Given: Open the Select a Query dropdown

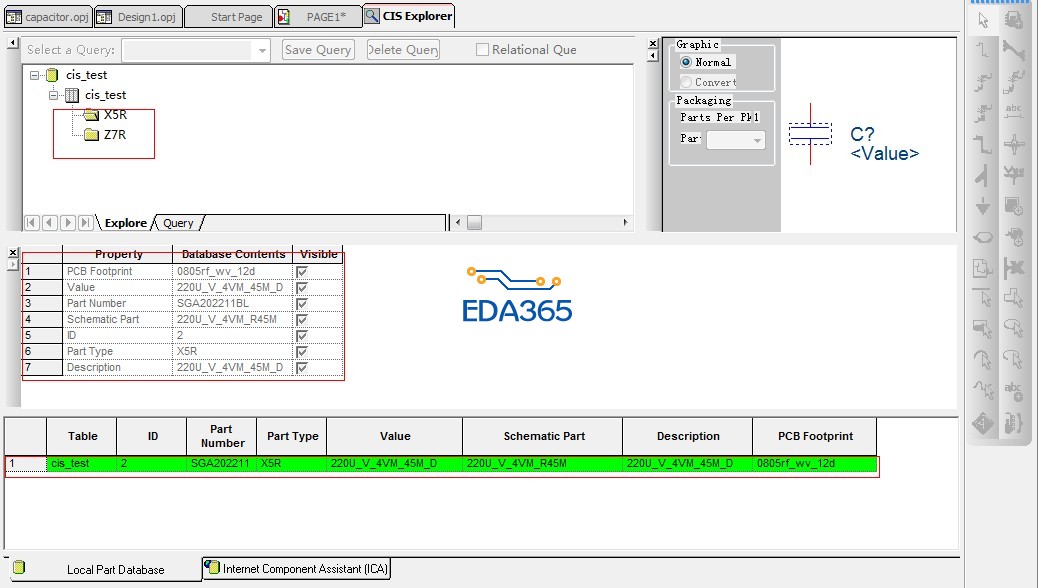Looking at the screenshot, I should pos(262,50).
